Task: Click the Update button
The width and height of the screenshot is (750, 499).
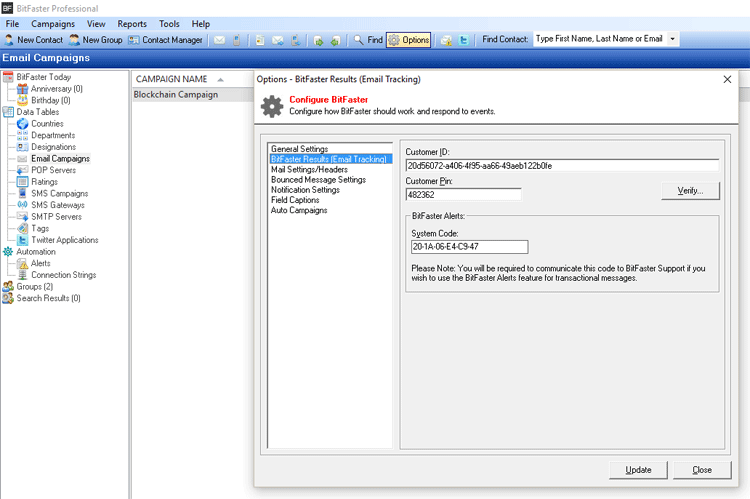Action: (638, 470)
